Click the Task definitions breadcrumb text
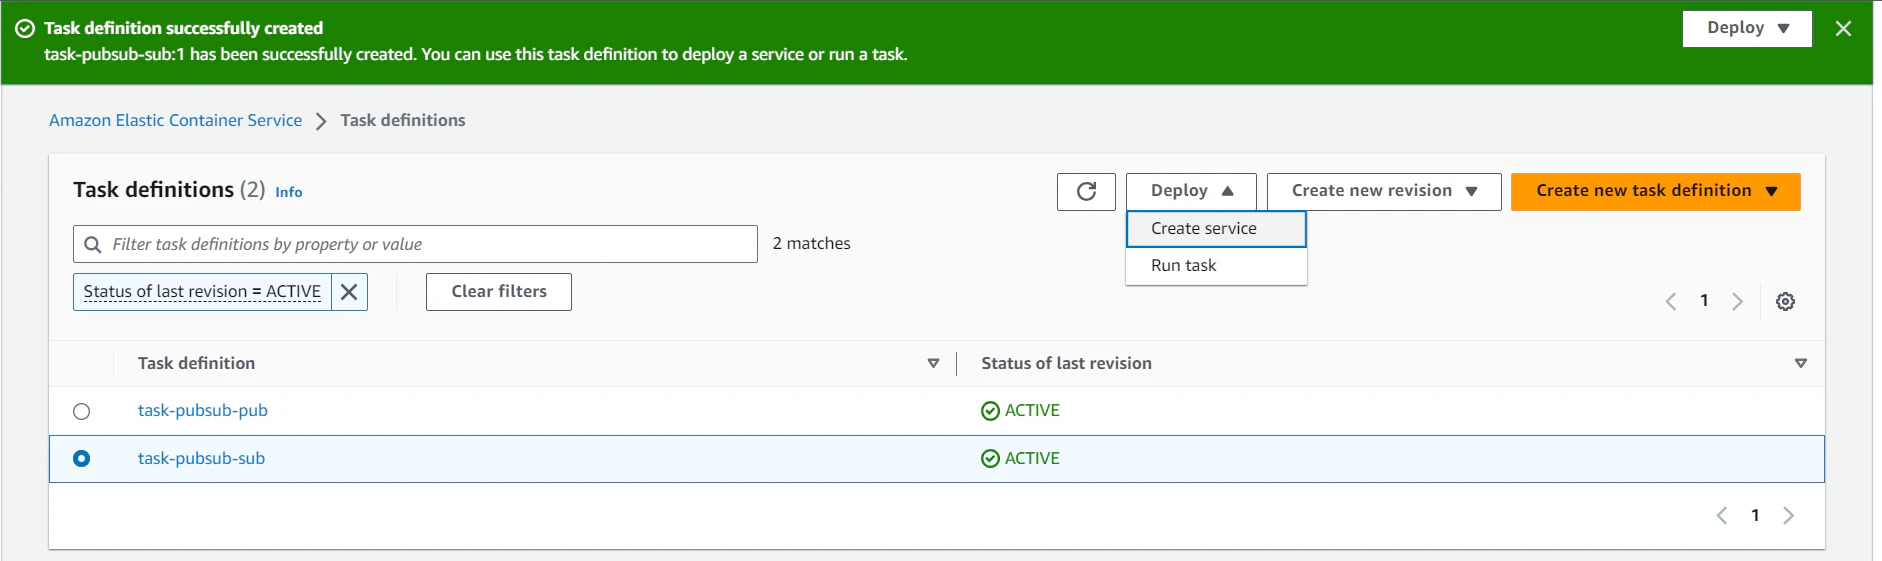 coord(403,120)
